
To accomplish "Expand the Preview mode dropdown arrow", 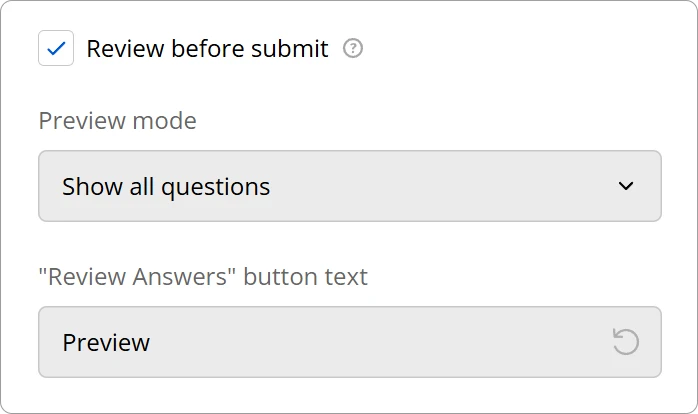I will point(626,186).
